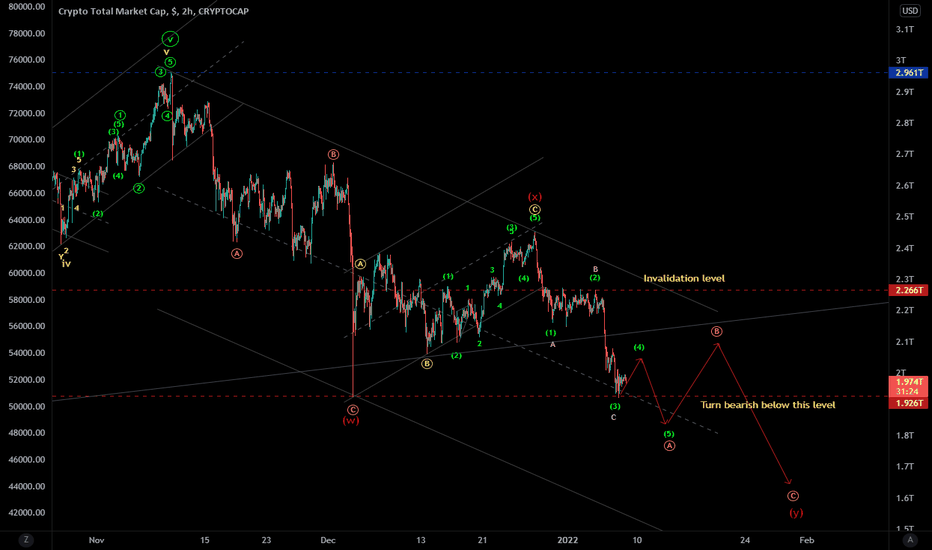Click the red 2.266T price label
932x550 pixels.
click(x=909, y=290)
